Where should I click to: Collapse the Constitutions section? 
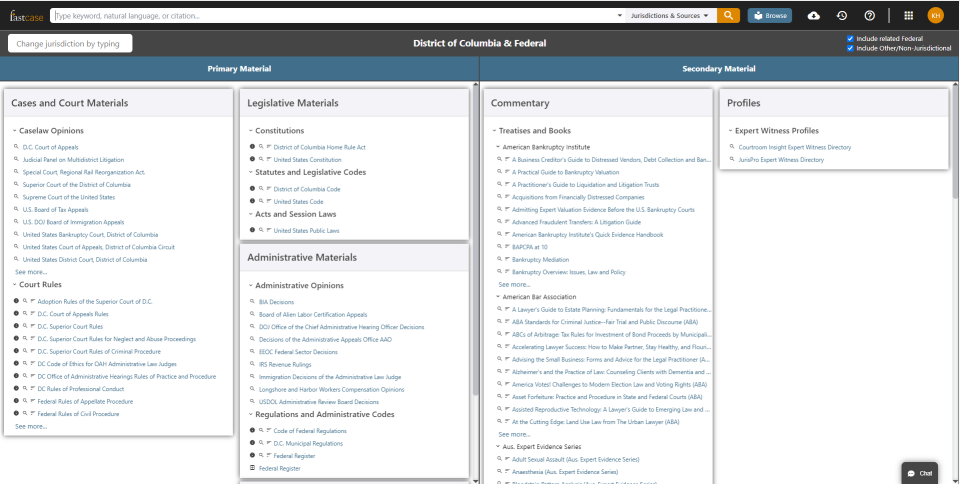tap(250, 130)
